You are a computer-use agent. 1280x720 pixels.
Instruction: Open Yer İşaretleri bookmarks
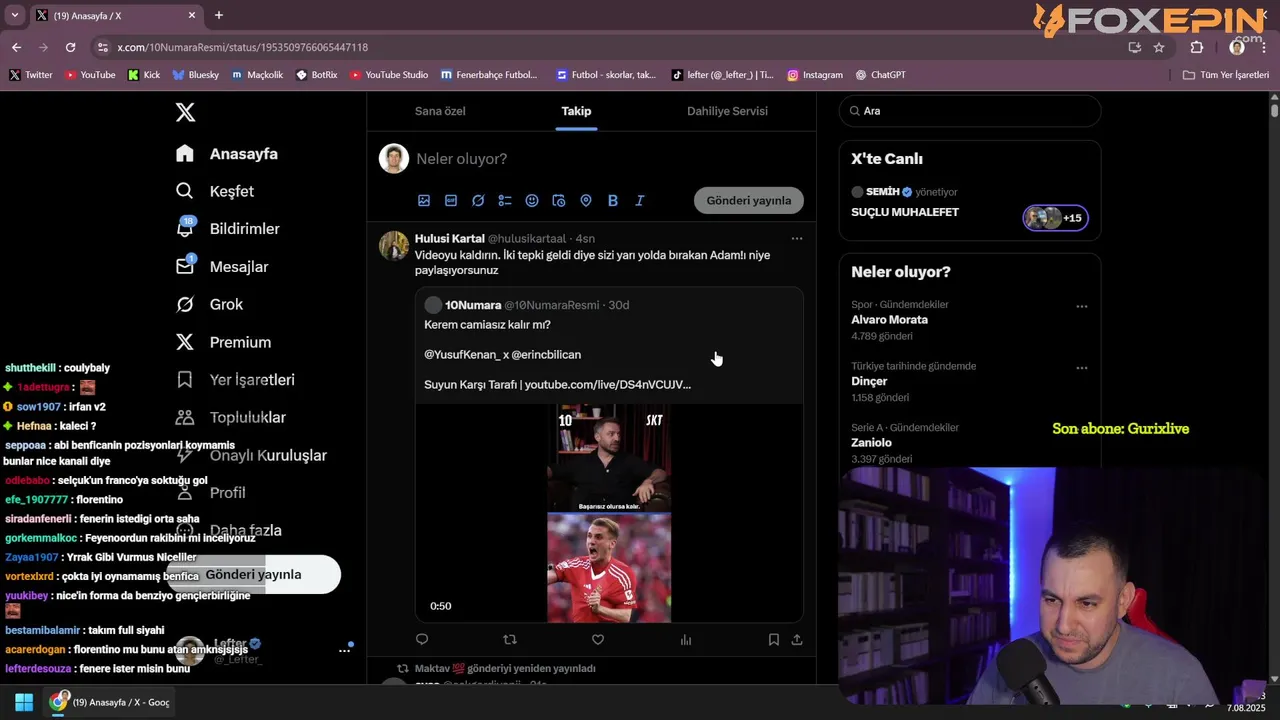235,380
